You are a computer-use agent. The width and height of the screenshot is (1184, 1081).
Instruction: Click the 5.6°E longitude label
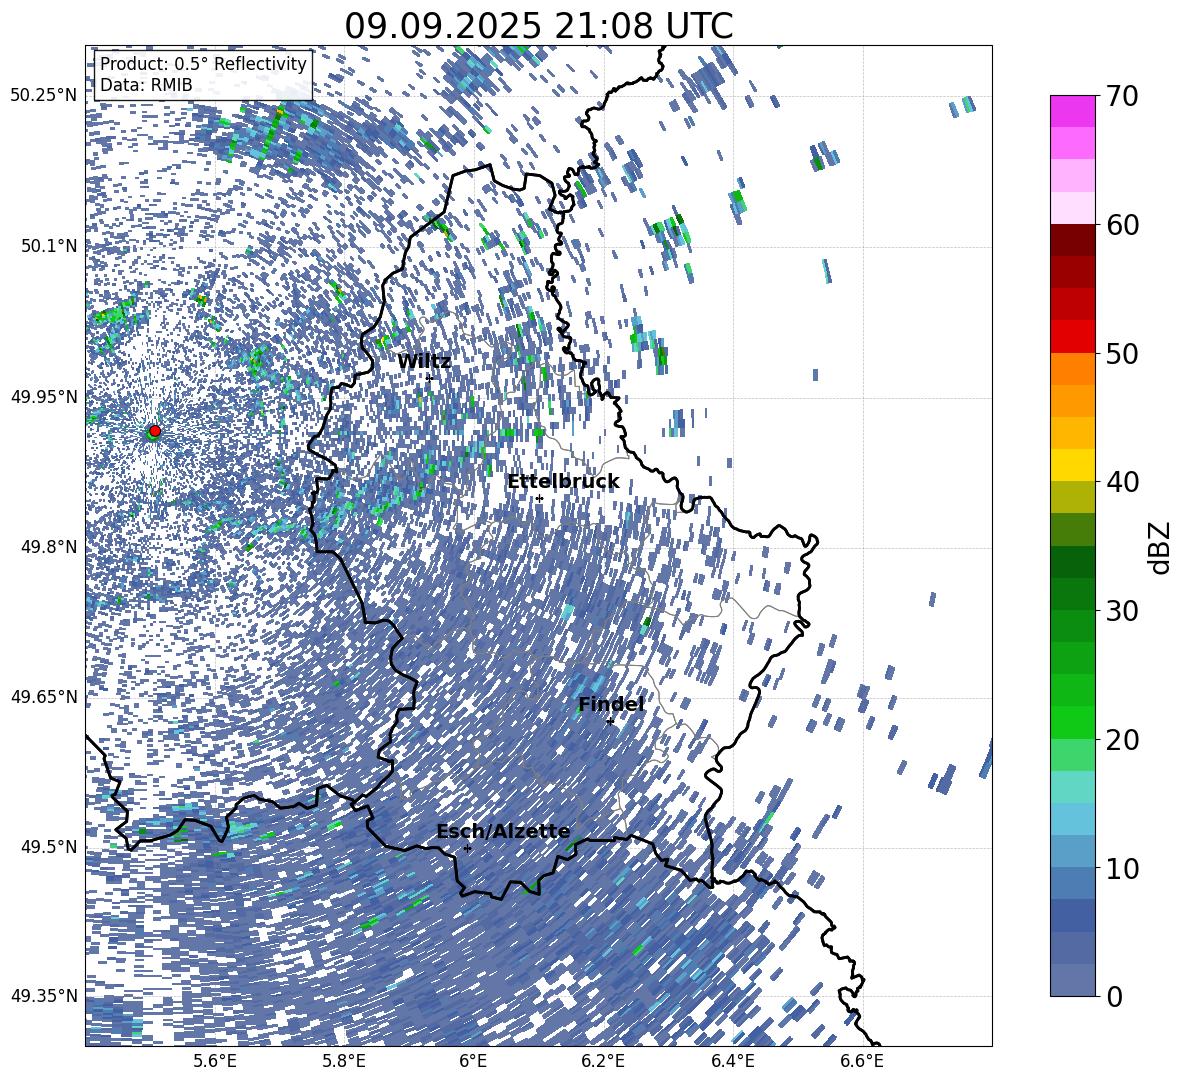[x=215, y=1061]
